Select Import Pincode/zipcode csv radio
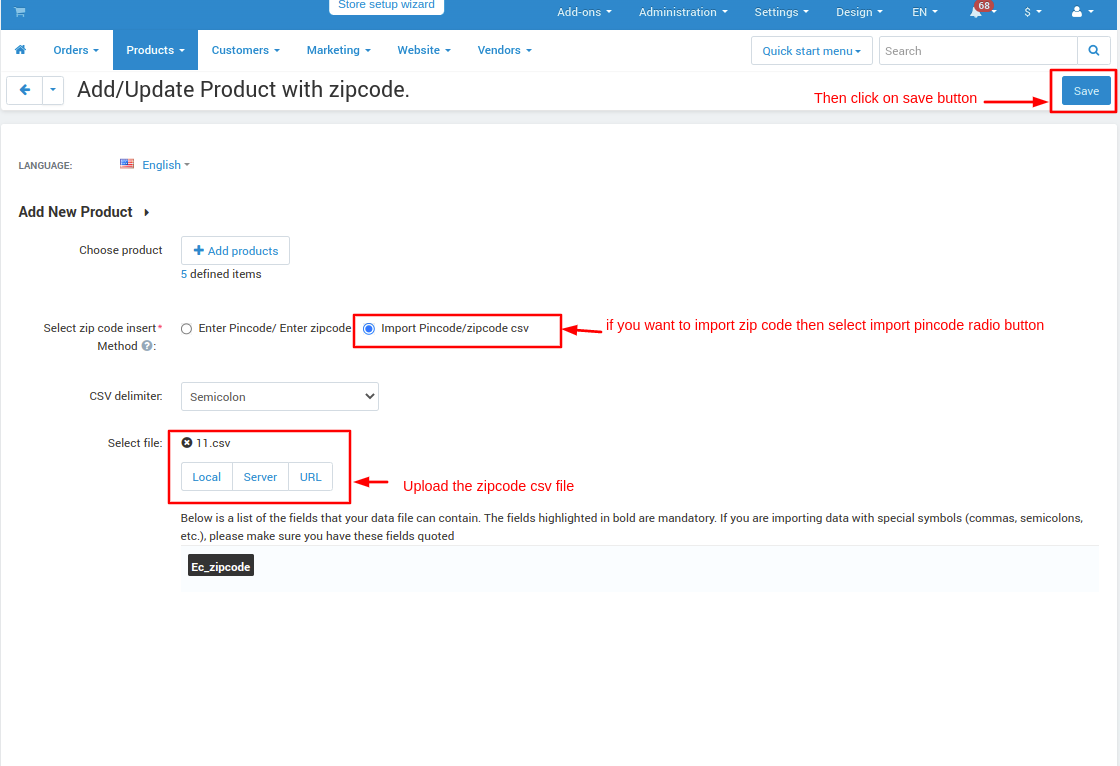The width and height of the screenshot is (1120, 766). pyautogui.click(x=369, y=329)
